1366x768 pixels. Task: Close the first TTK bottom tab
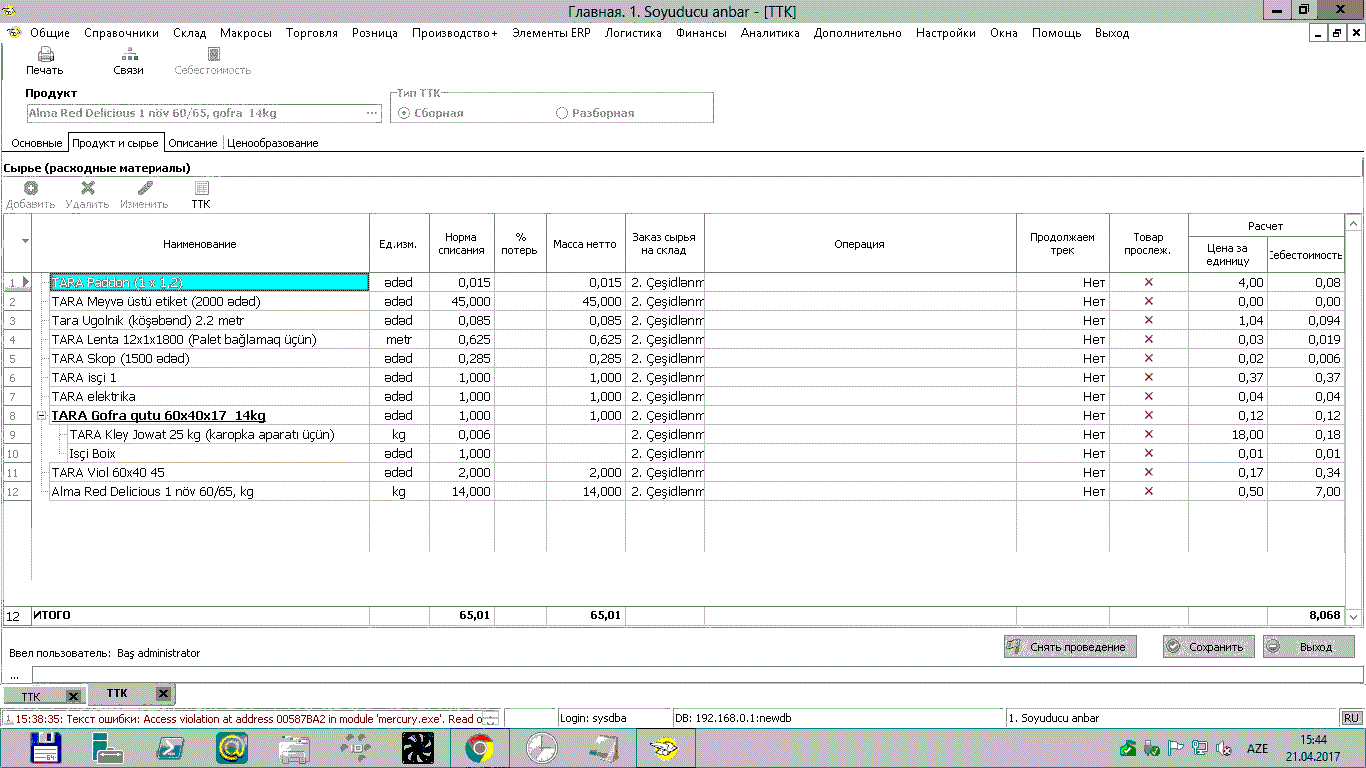click(x=73, y=695)
